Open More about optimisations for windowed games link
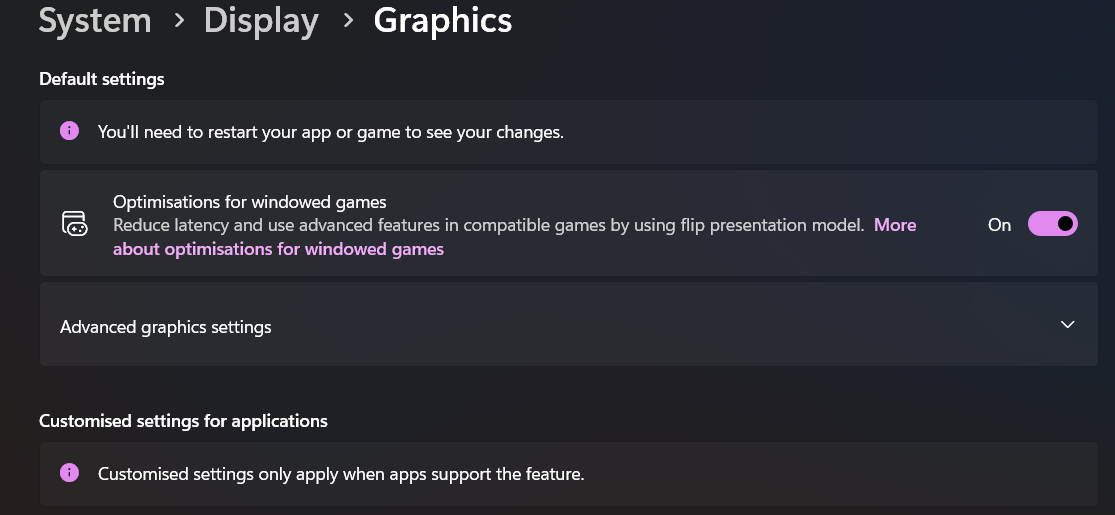 [x=515, y=237]
